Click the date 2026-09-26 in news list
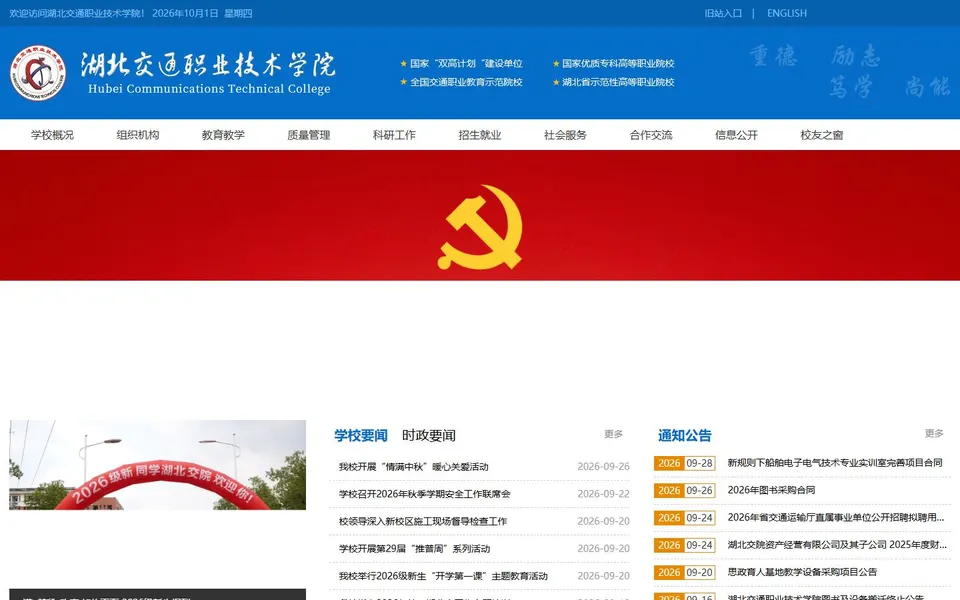 click(x=603, y=467)
